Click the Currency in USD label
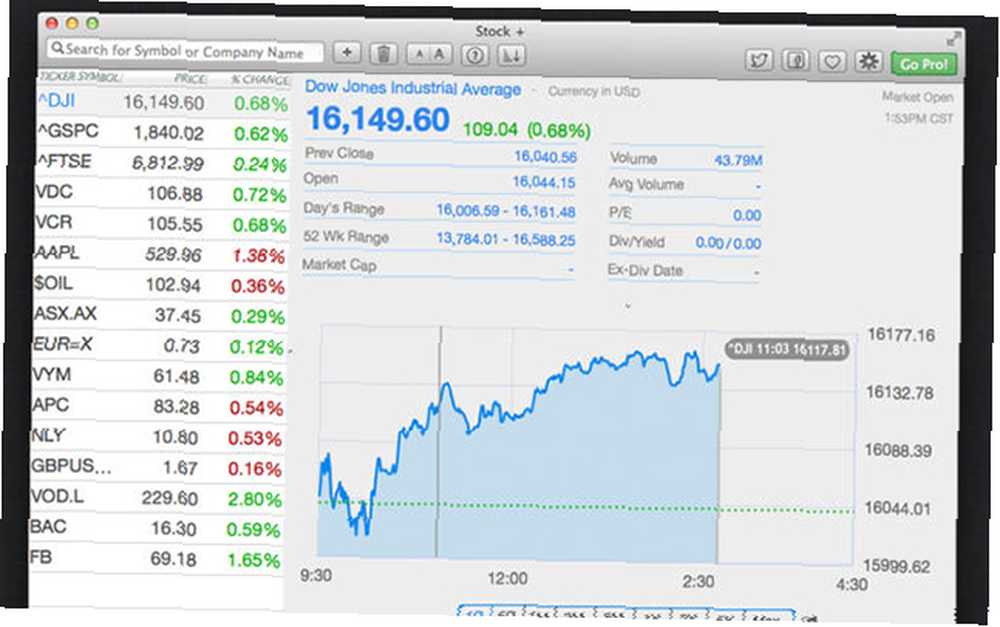This screenshot has height=627, width=1000. (593, 92)
